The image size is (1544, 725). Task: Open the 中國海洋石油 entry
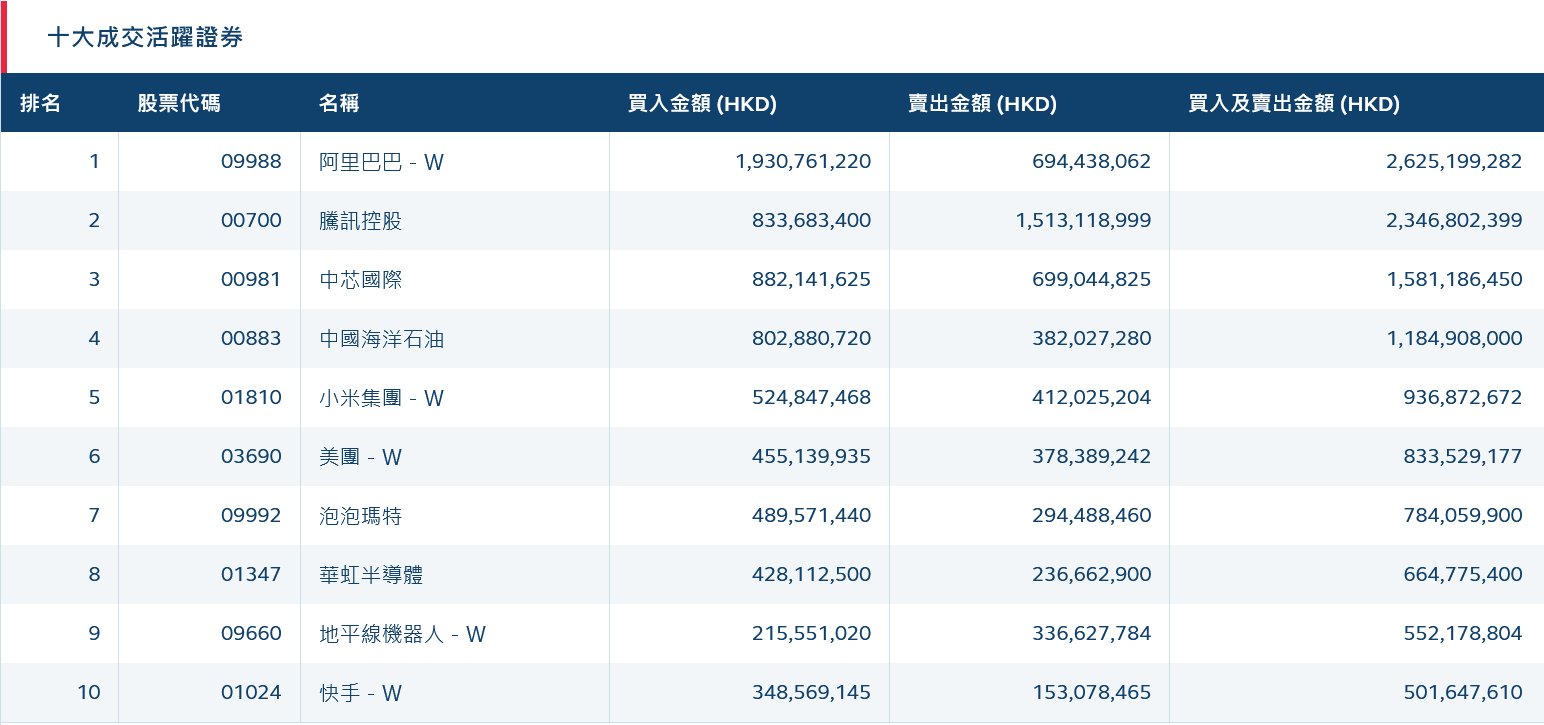point(381,338)
